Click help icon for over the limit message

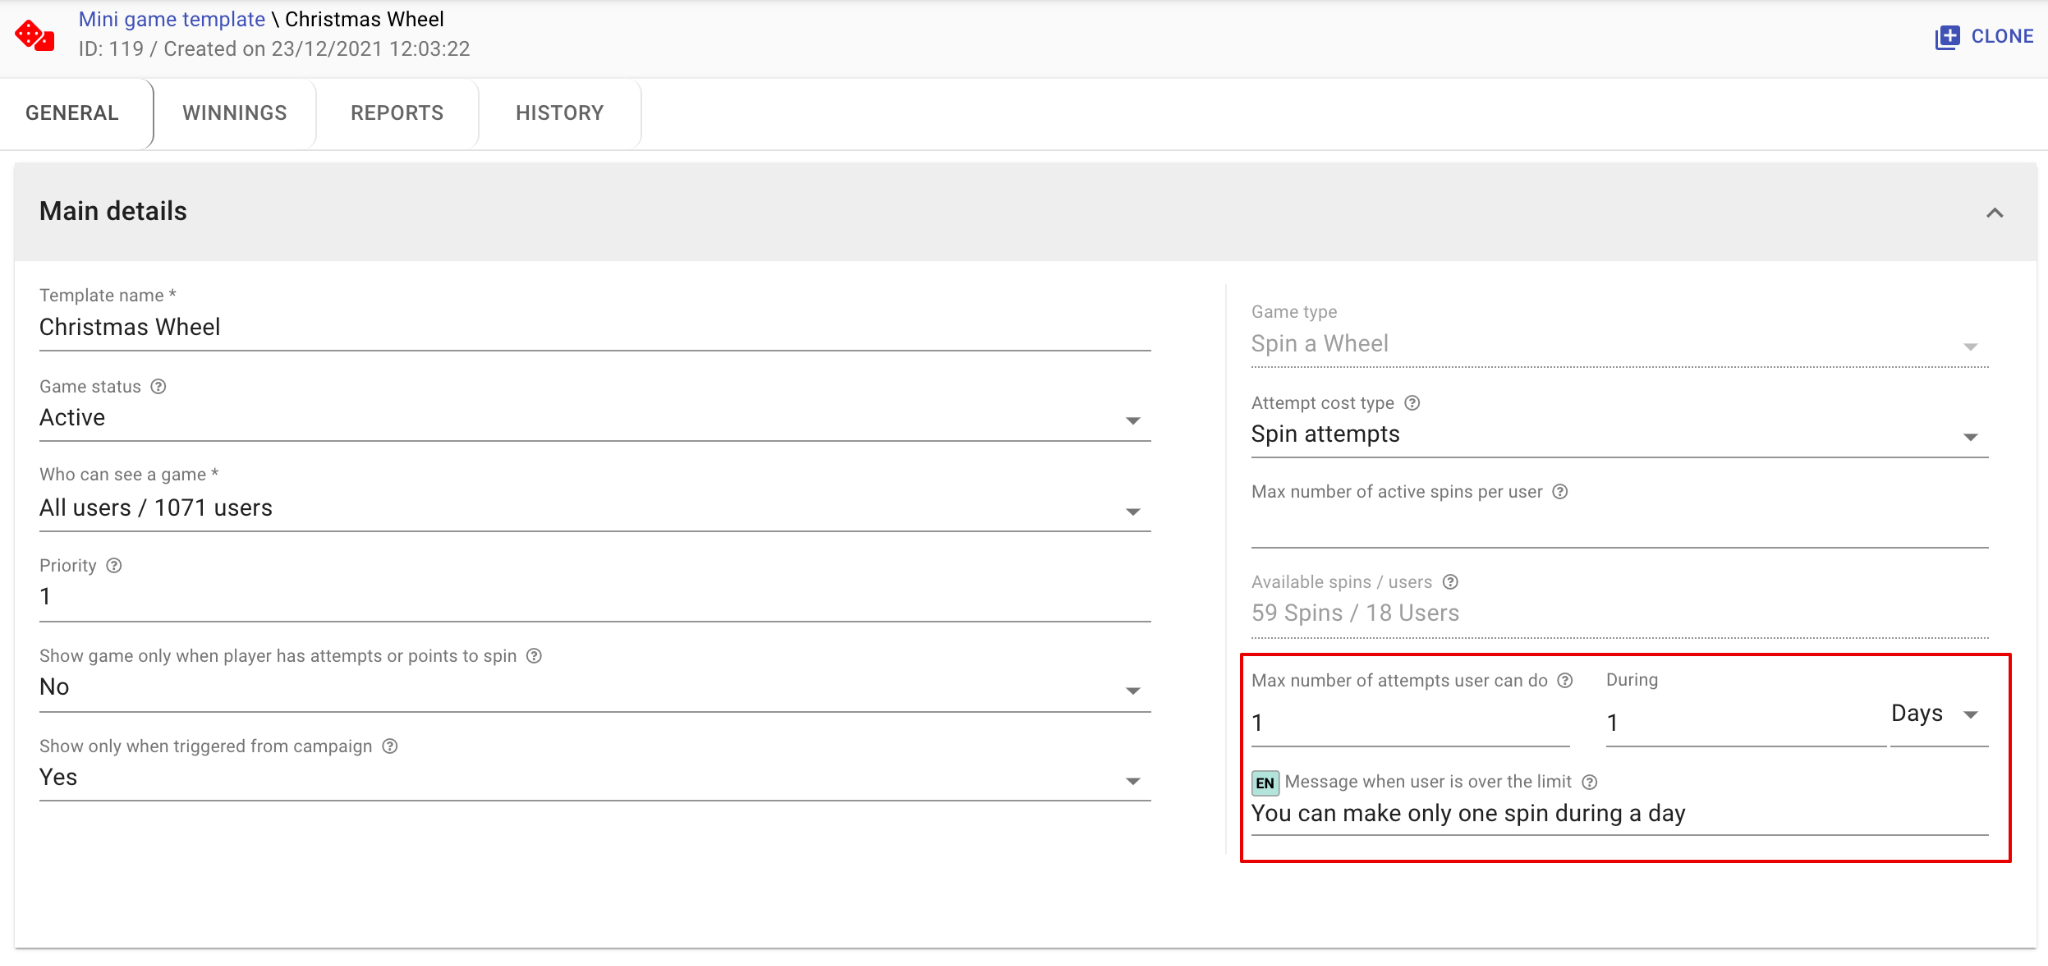(x=1589, y=782)
